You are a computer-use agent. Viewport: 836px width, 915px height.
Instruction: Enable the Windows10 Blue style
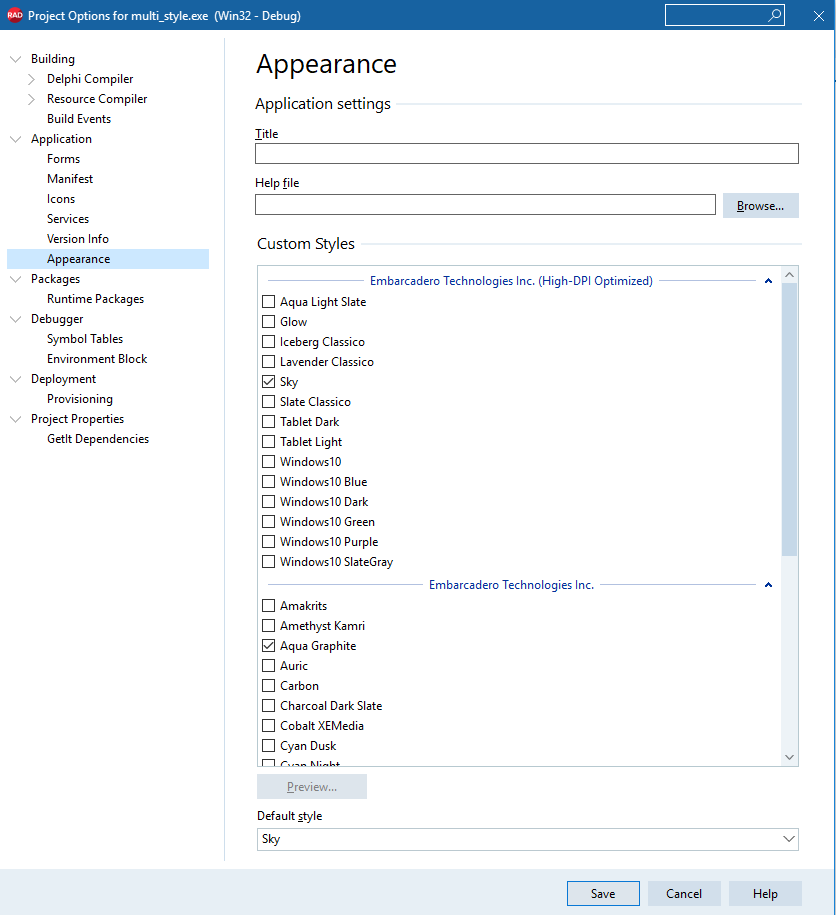(x=268, y=481)
